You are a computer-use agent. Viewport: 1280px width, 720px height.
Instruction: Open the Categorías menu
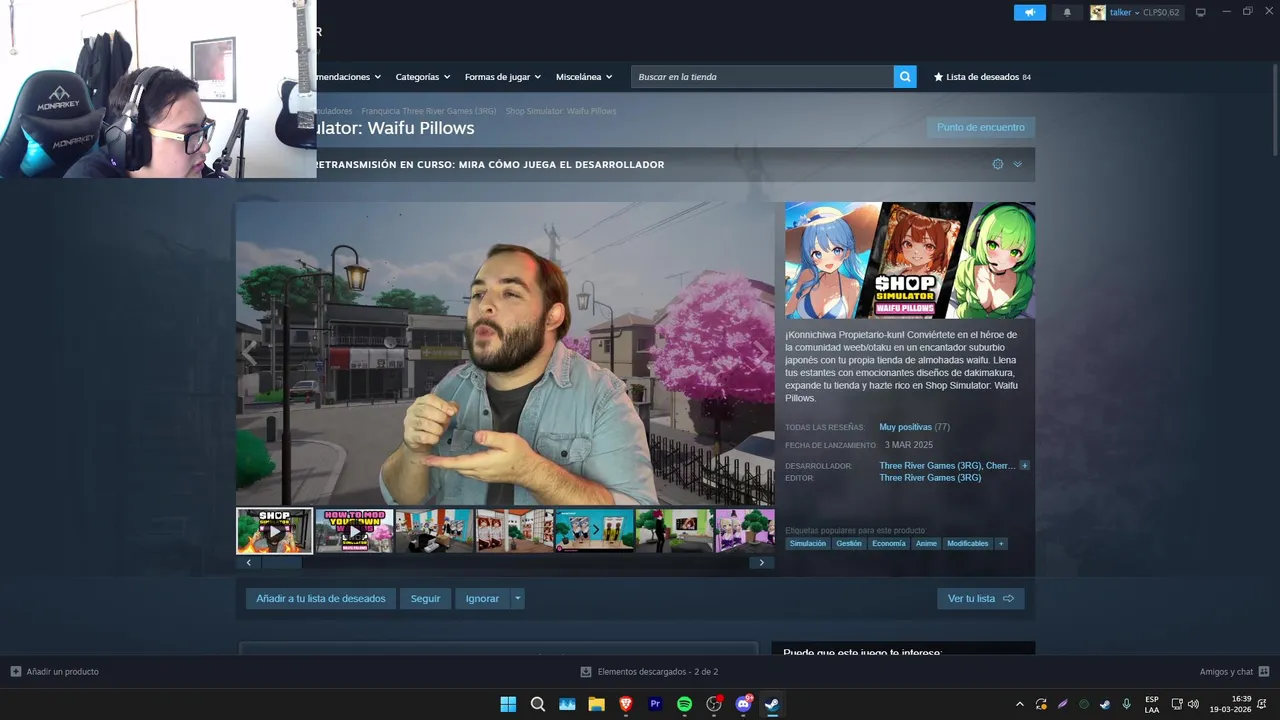pyautogui.click(x=422, y=77)
